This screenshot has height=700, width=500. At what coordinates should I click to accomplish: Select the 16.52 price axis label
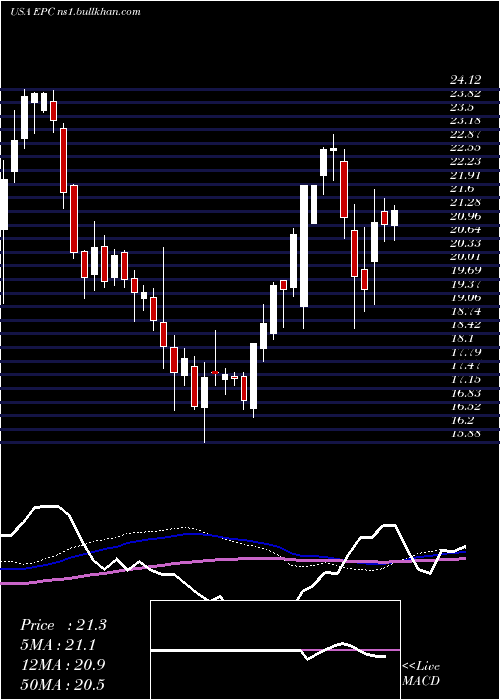[x=465, y=407]
